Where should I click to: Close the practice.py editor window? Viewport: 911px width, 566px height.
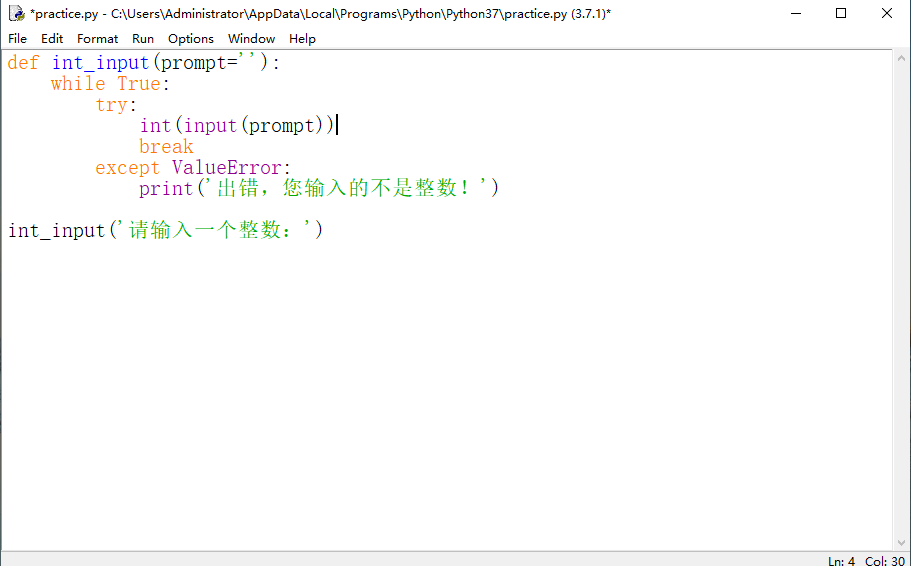point(887,14)
